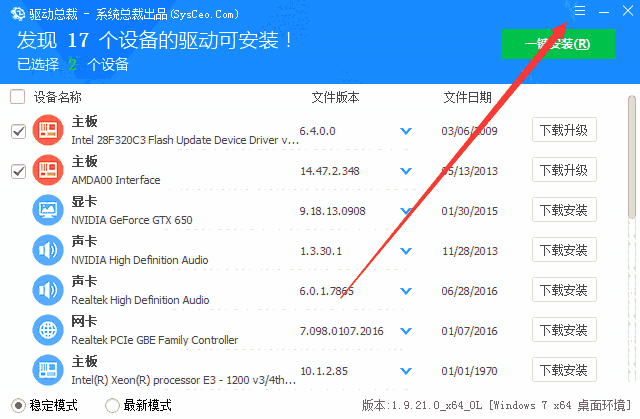The height and width of the screenshot is (419, 640).
Task: Expand version dropdown for 7.098.0107.2016
Action: (x=406, y=331)
